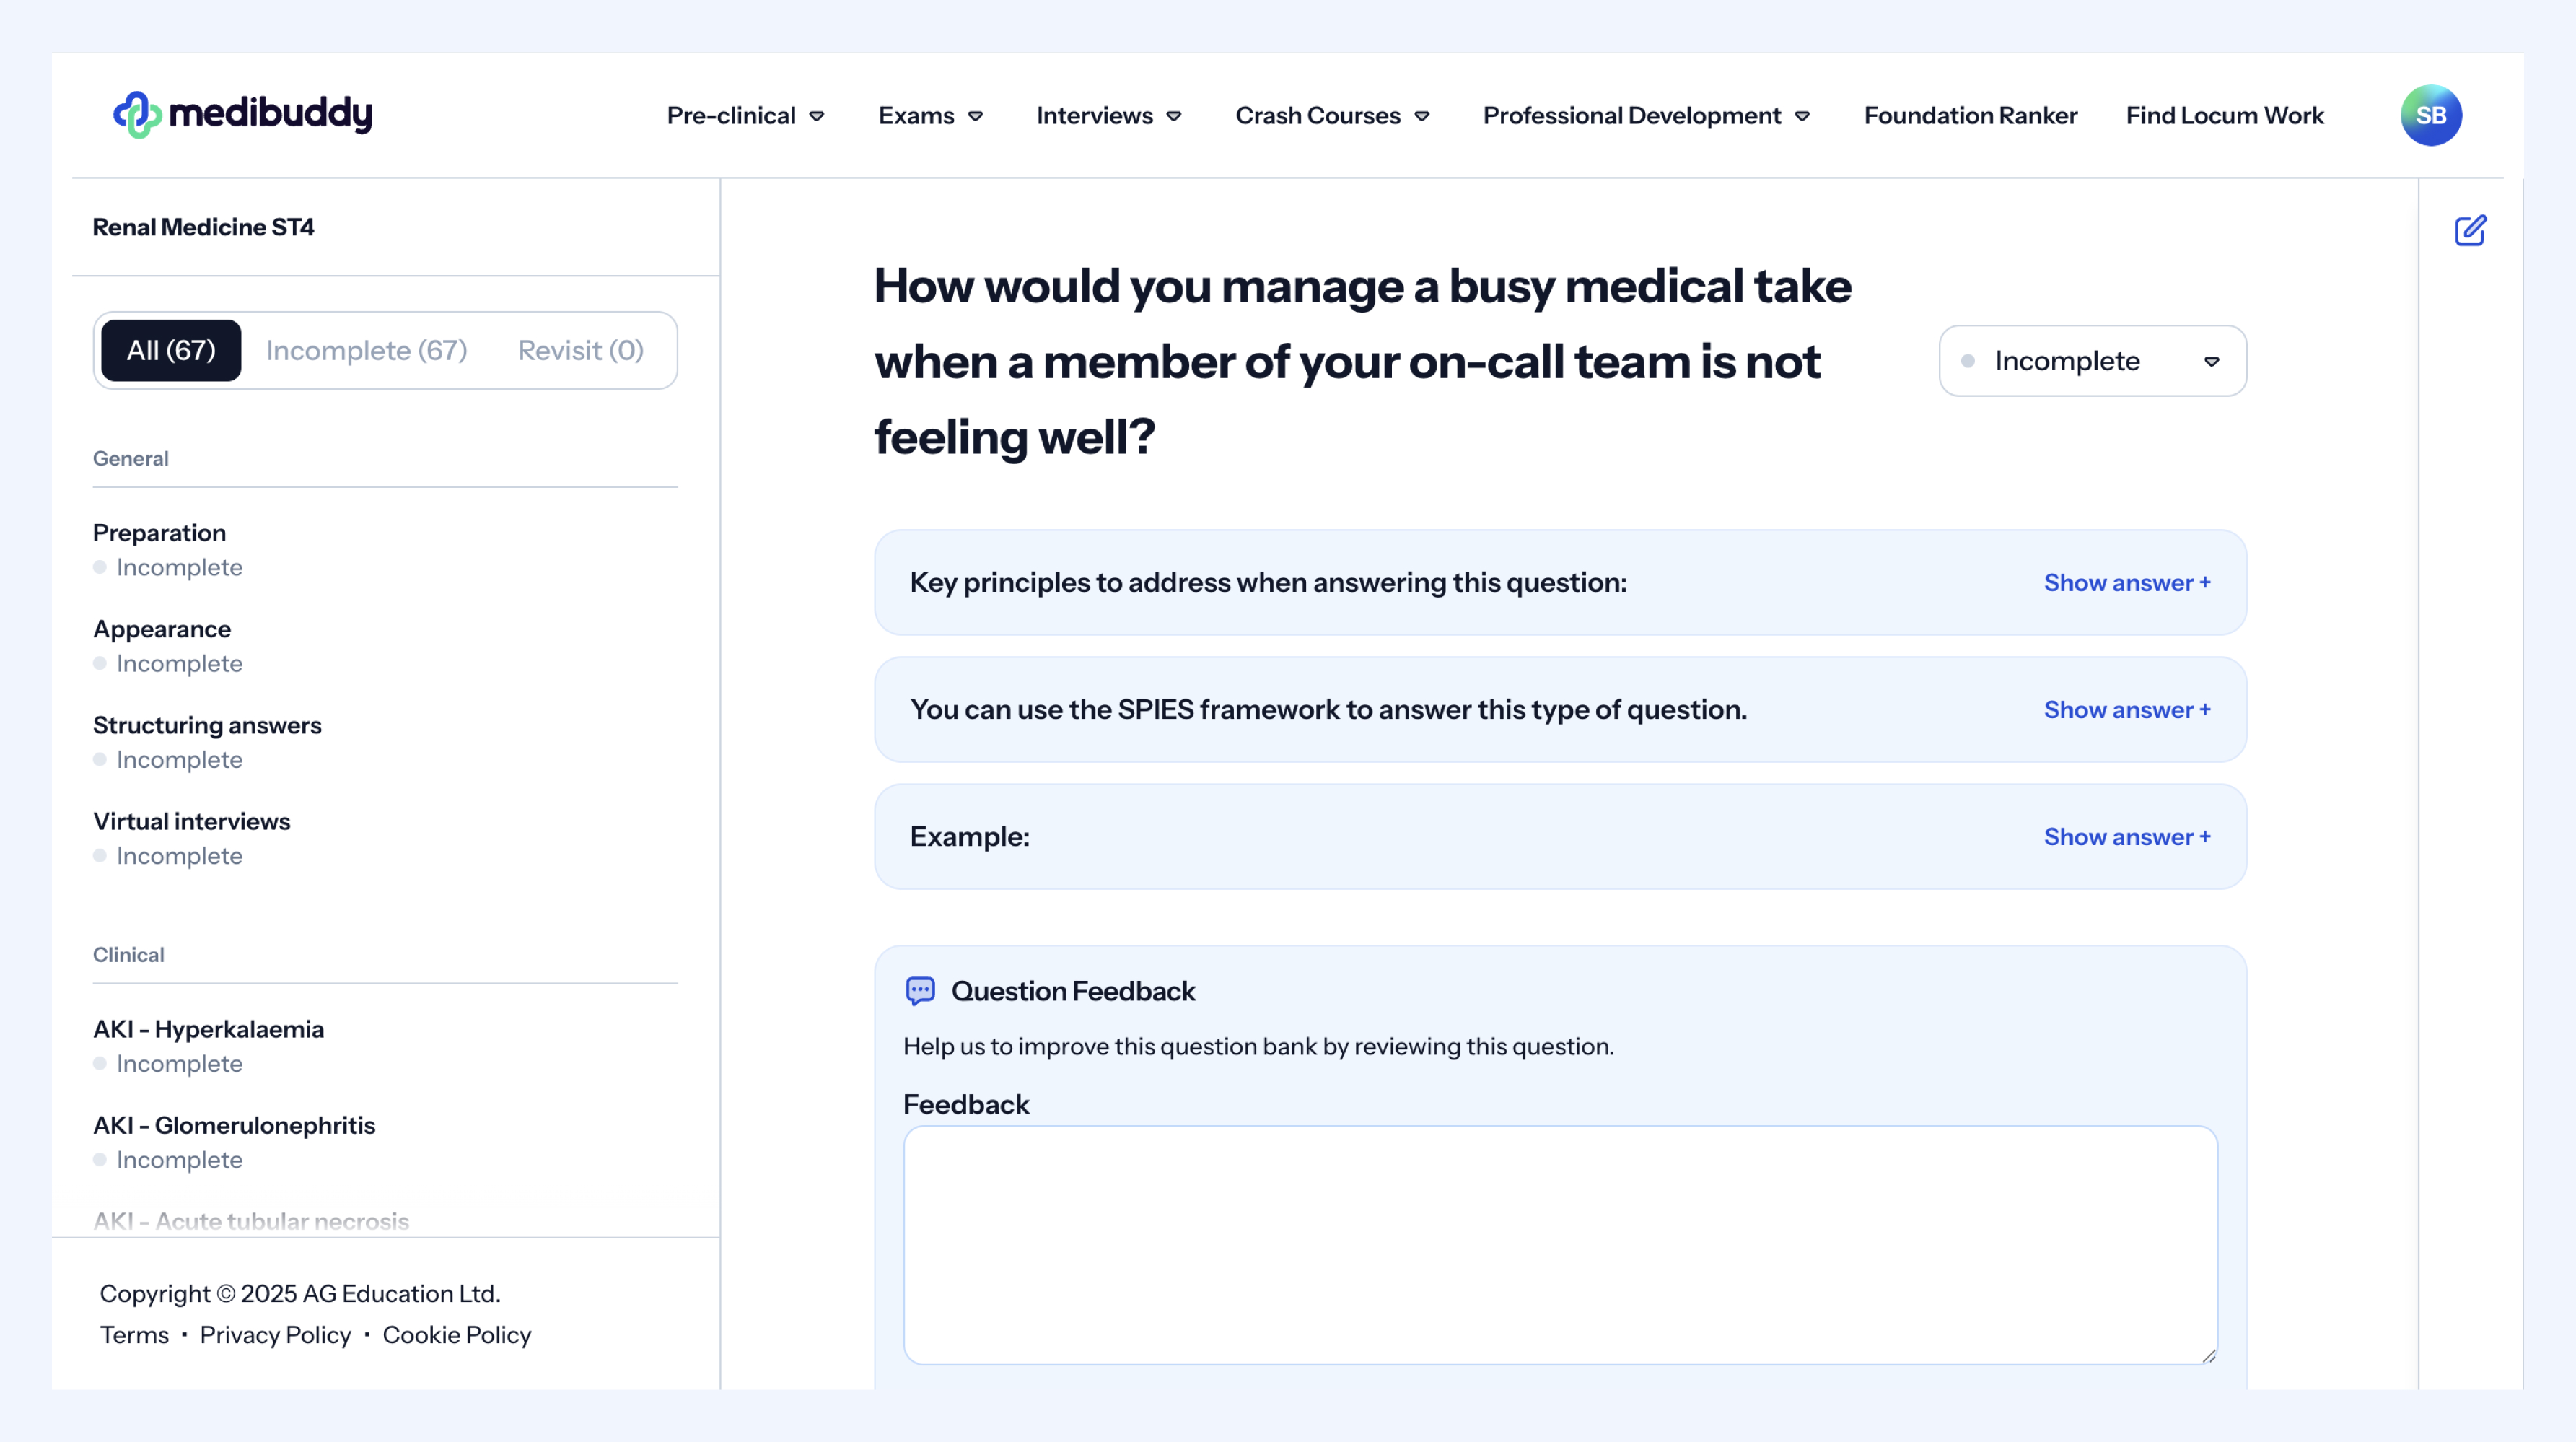This screenshot has width=2576, height=1442.
Task: Click the Professional Development chevron icon
Action: click(1802, 116)
